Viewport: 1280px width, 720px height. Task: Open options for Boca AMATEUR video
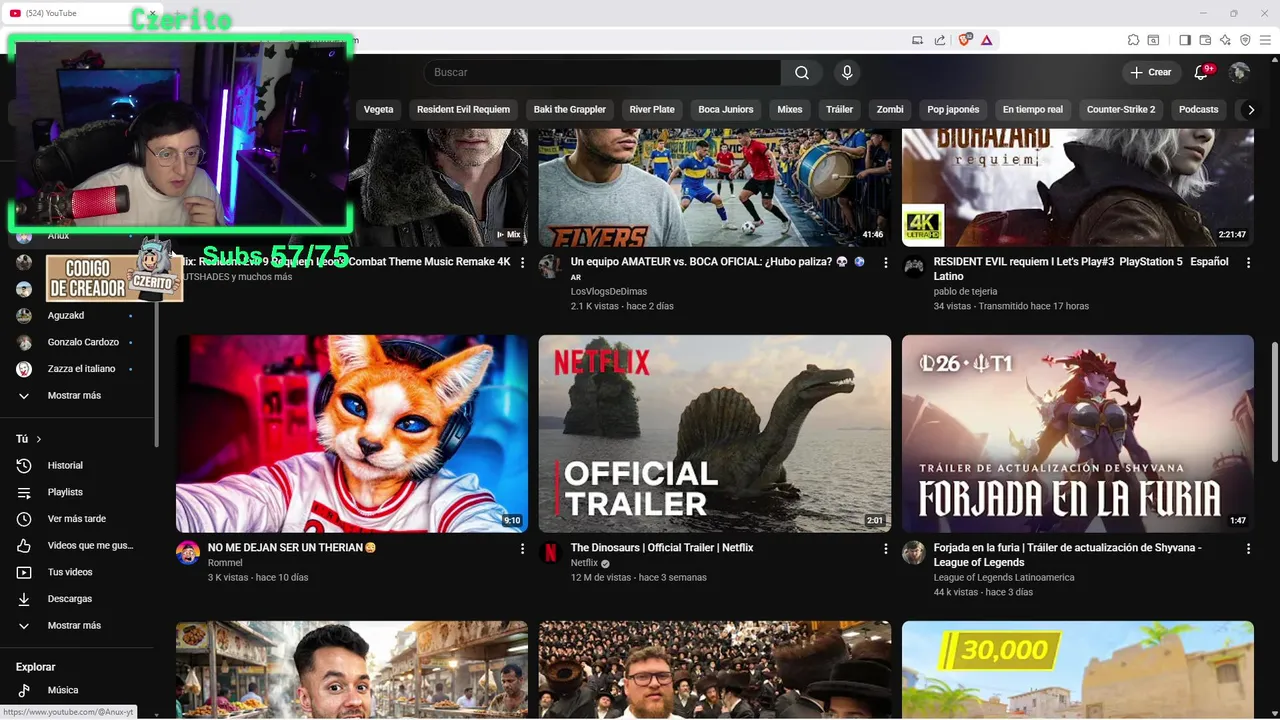885,262
